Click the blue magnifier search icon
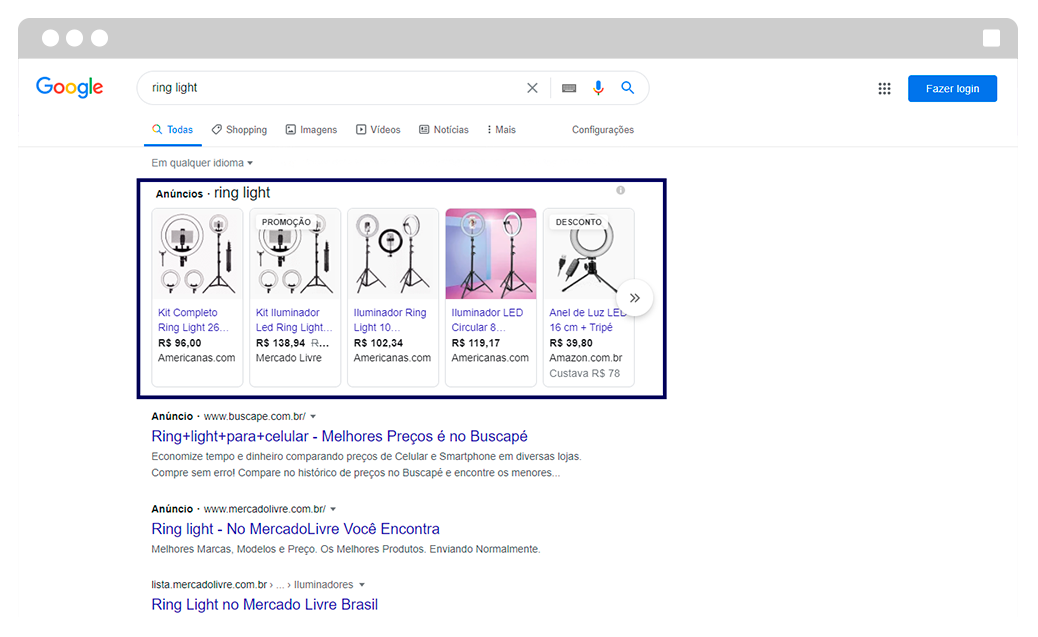 (x=628, y=87)
